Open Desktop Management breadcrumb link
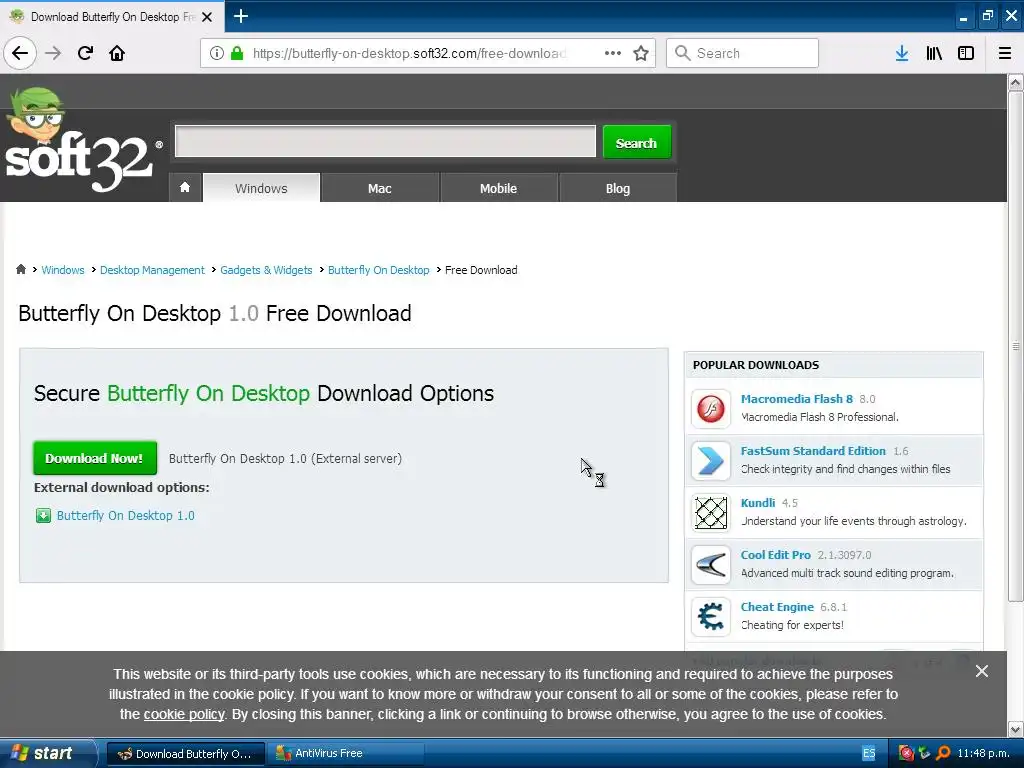Viewport: 1024px width, 768px height. (x=152, y=270)
